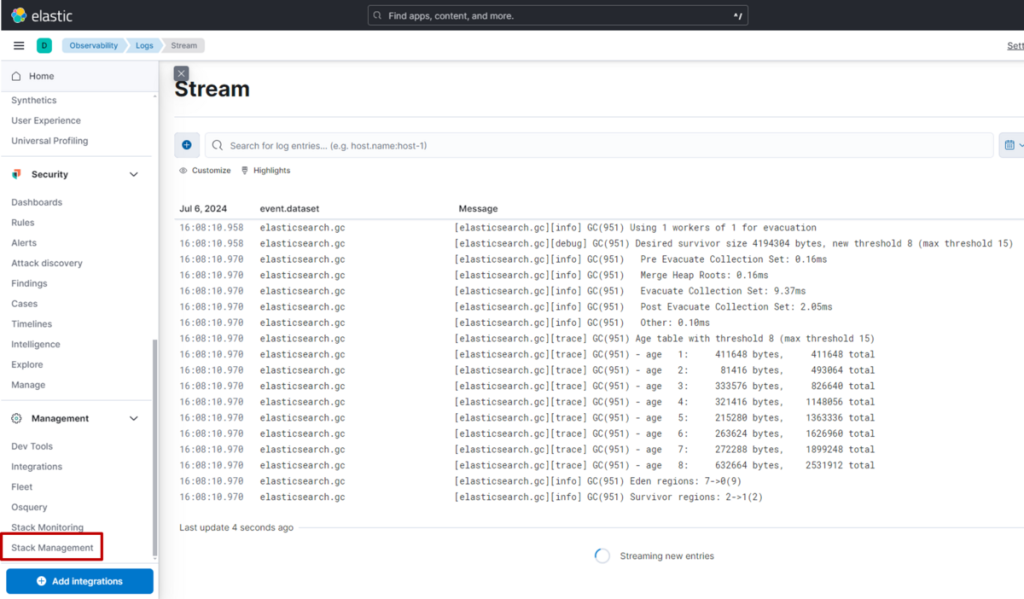The width and height of the screenshot is (1024, 599).
Task: Click the Logs breadcrumb
Action: coord(144,45)
